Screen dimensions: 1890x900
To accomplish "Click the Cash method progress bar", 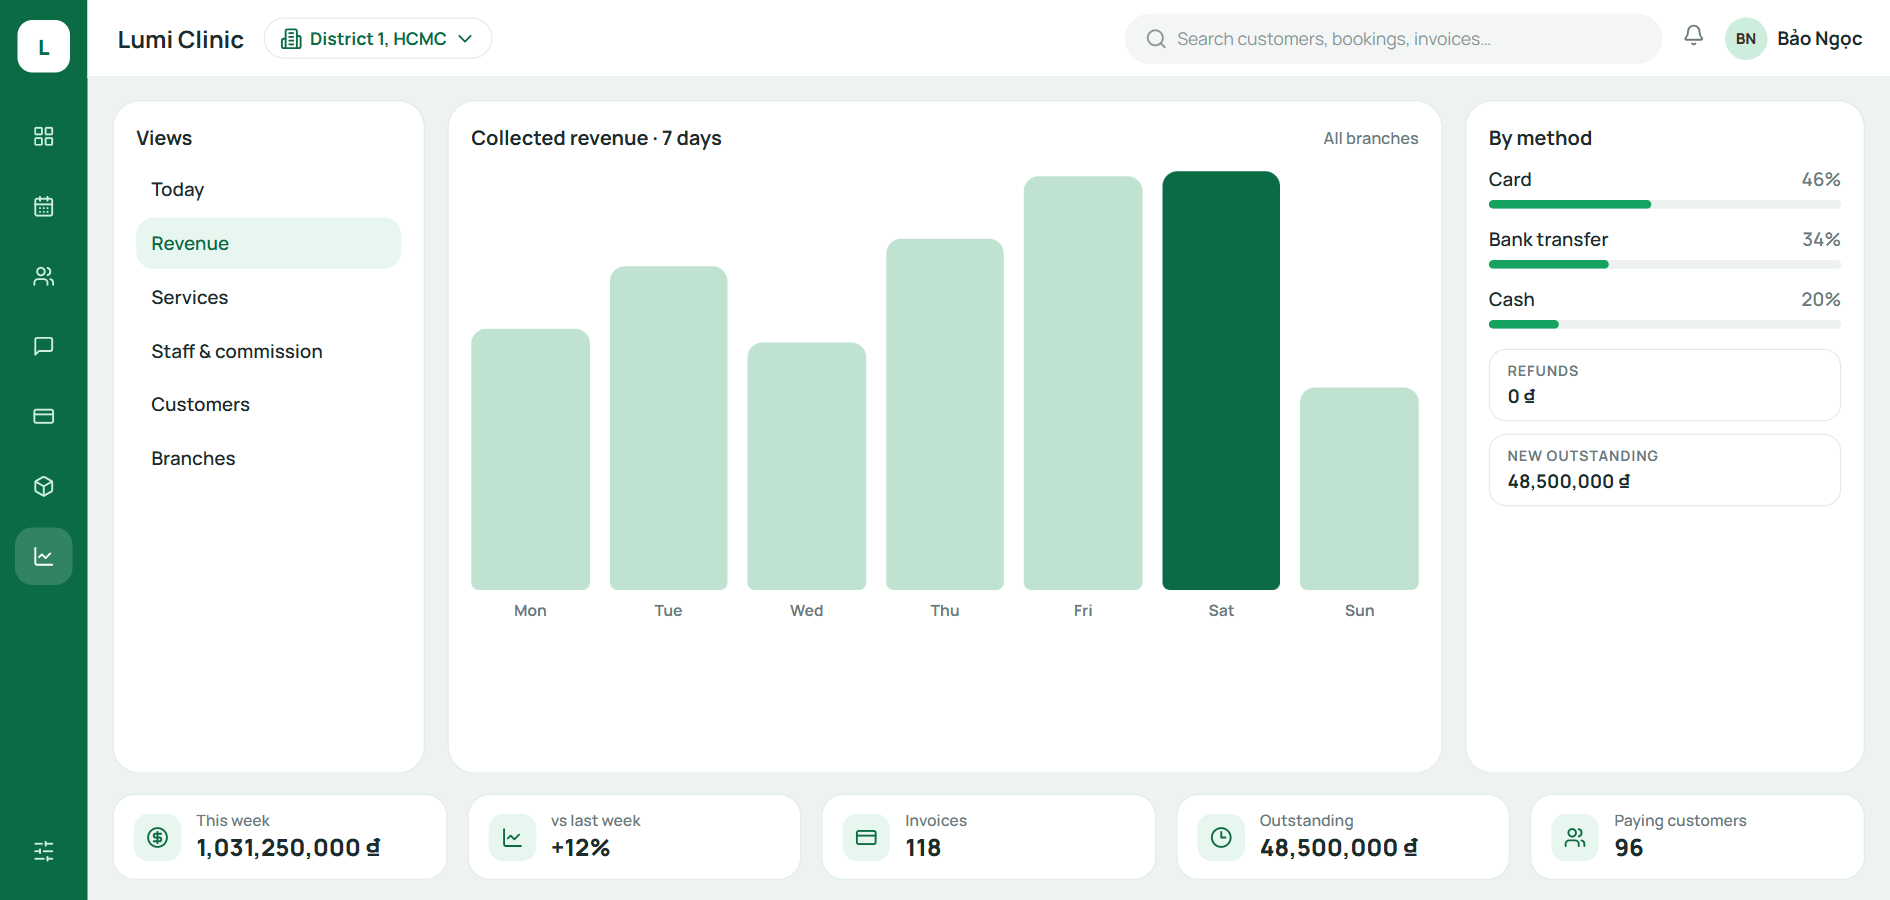I will pyautogui.click(x=1664, y=324).
